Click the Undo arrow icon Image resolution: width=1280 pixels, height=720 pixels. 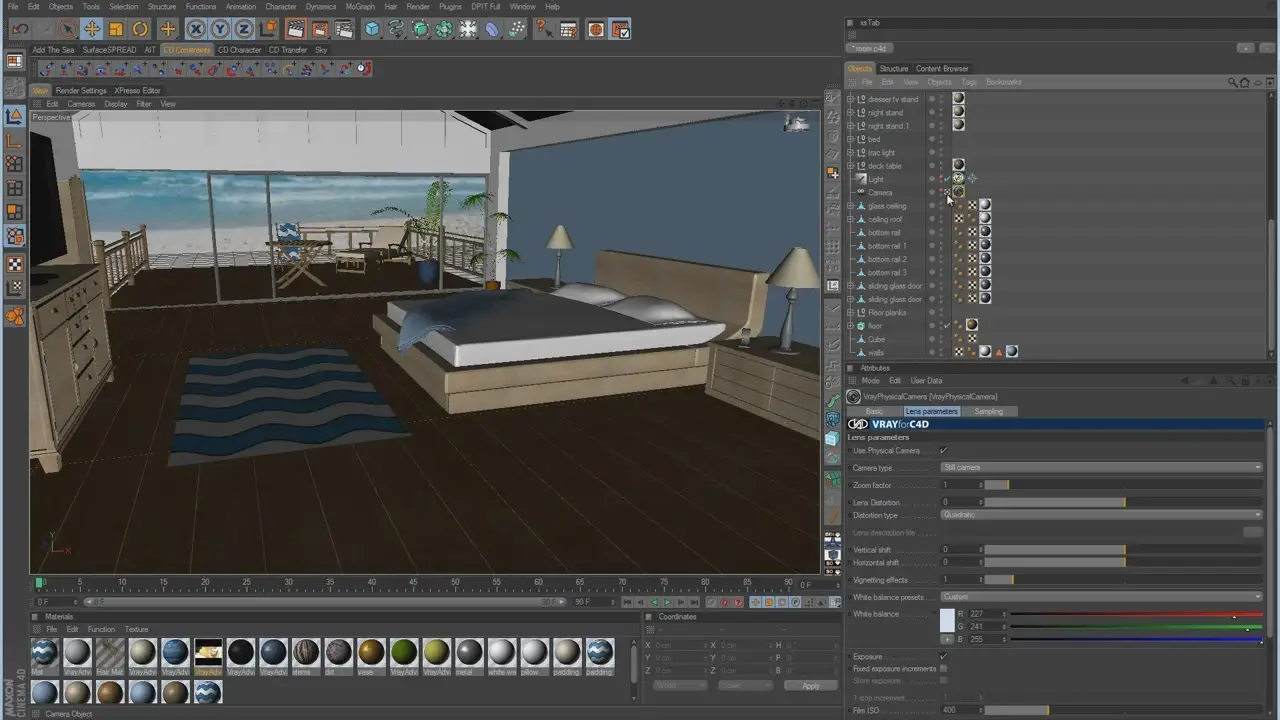point(19,29)
